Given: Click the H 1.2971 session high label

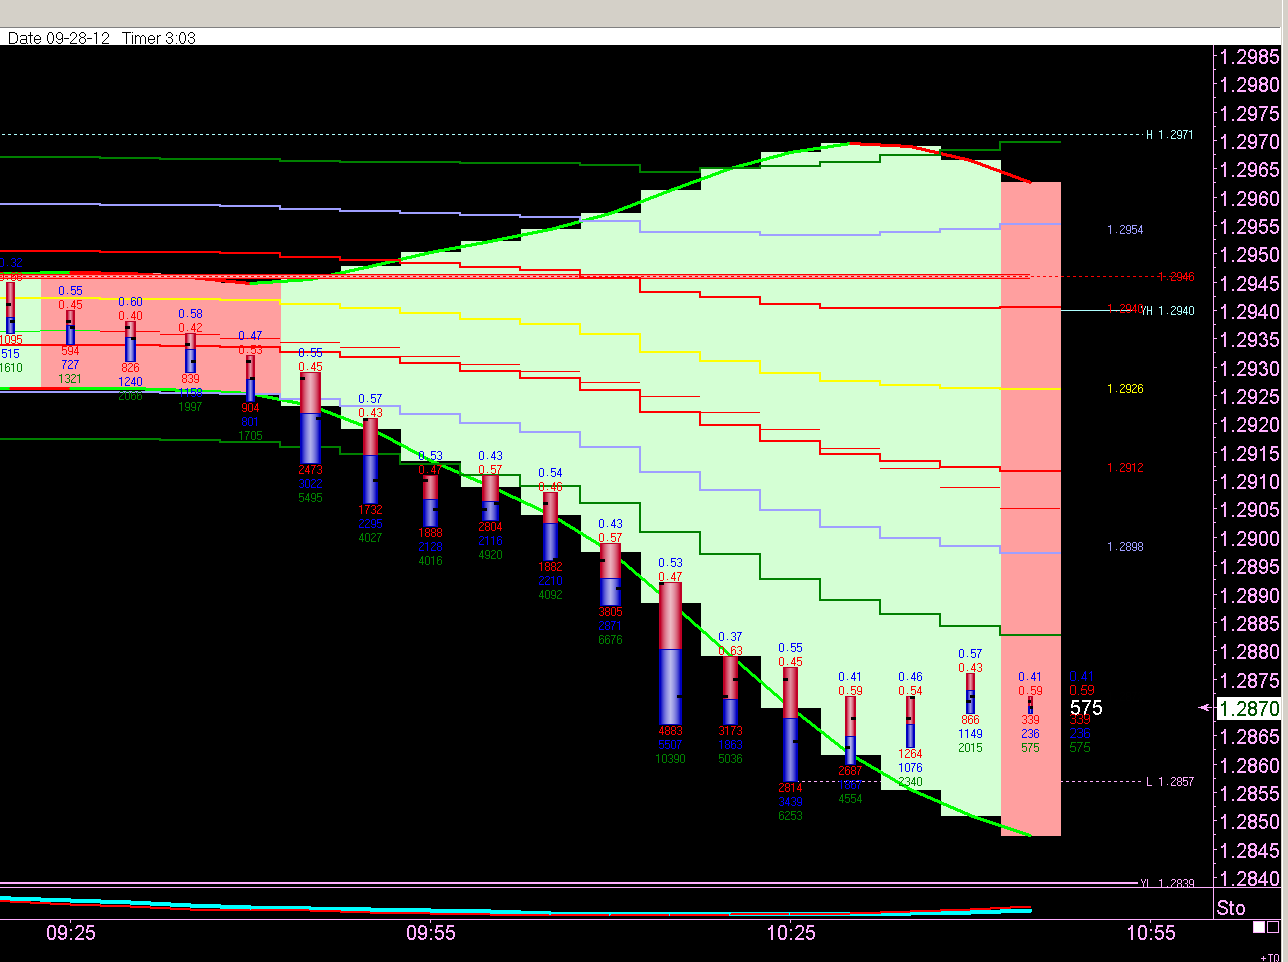Looking at the screenshot, I should pos(1169,135).
